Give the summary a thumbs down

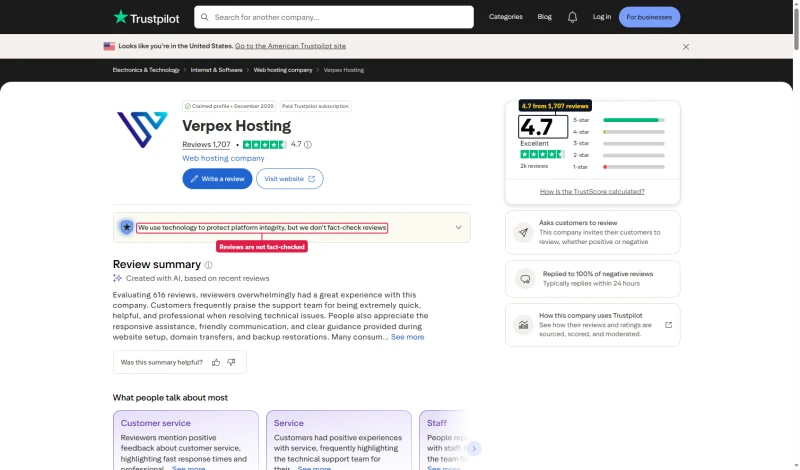231,362
